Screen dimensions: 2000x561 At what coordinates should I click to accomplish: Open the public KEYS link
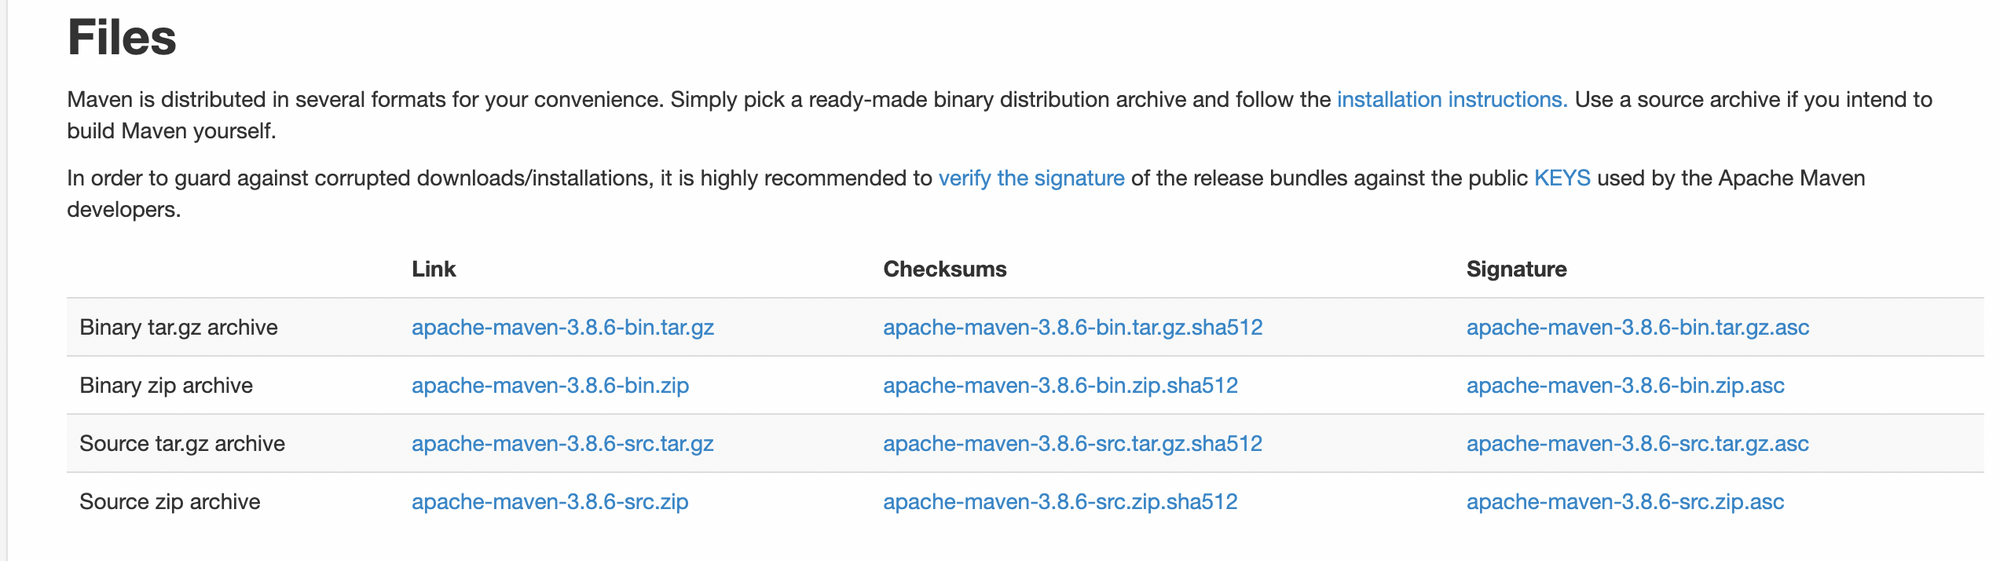[1562, 178]
